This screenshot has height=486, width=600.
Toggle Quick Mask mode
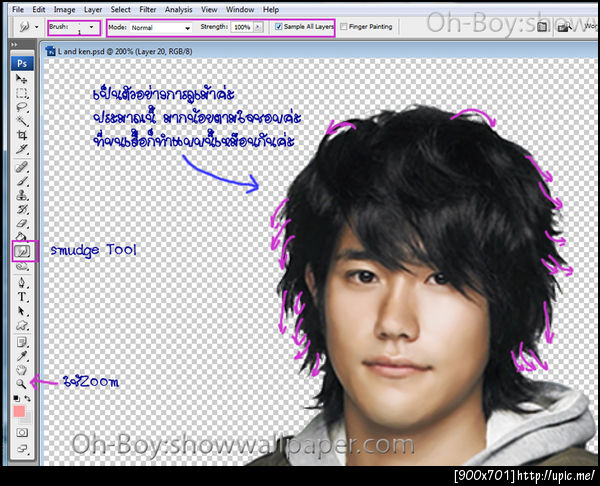(x=21, y=432)
